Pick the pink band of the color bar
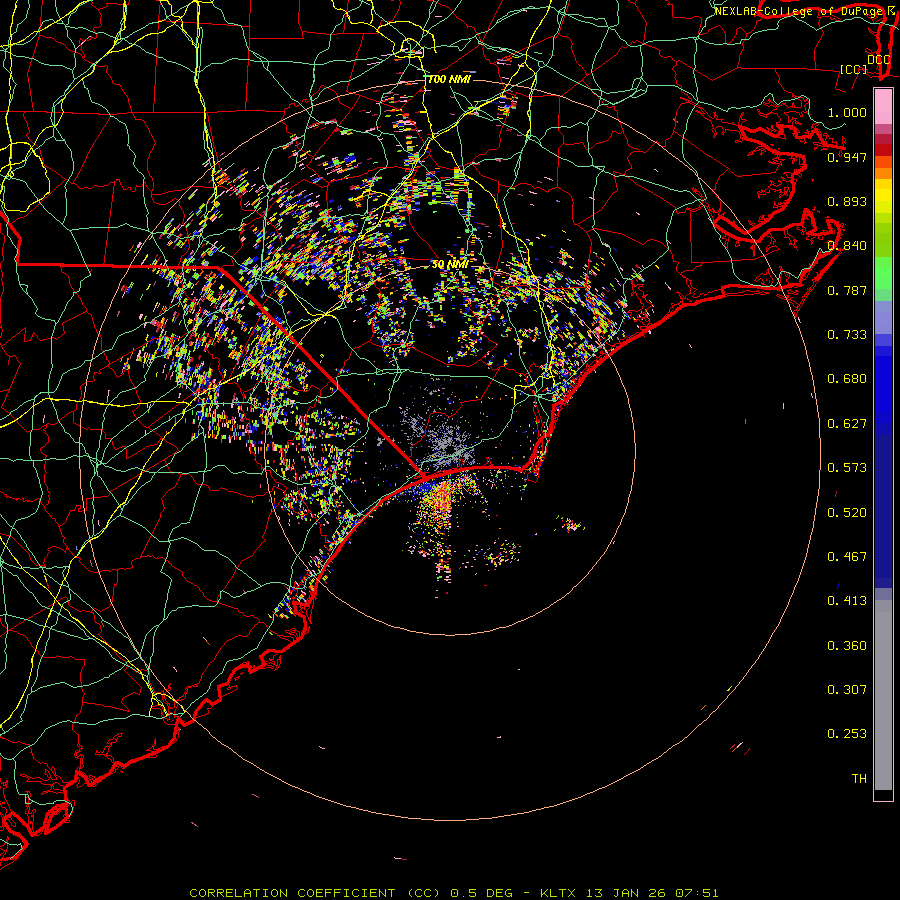The image size is (900, 900). [883, 106]
